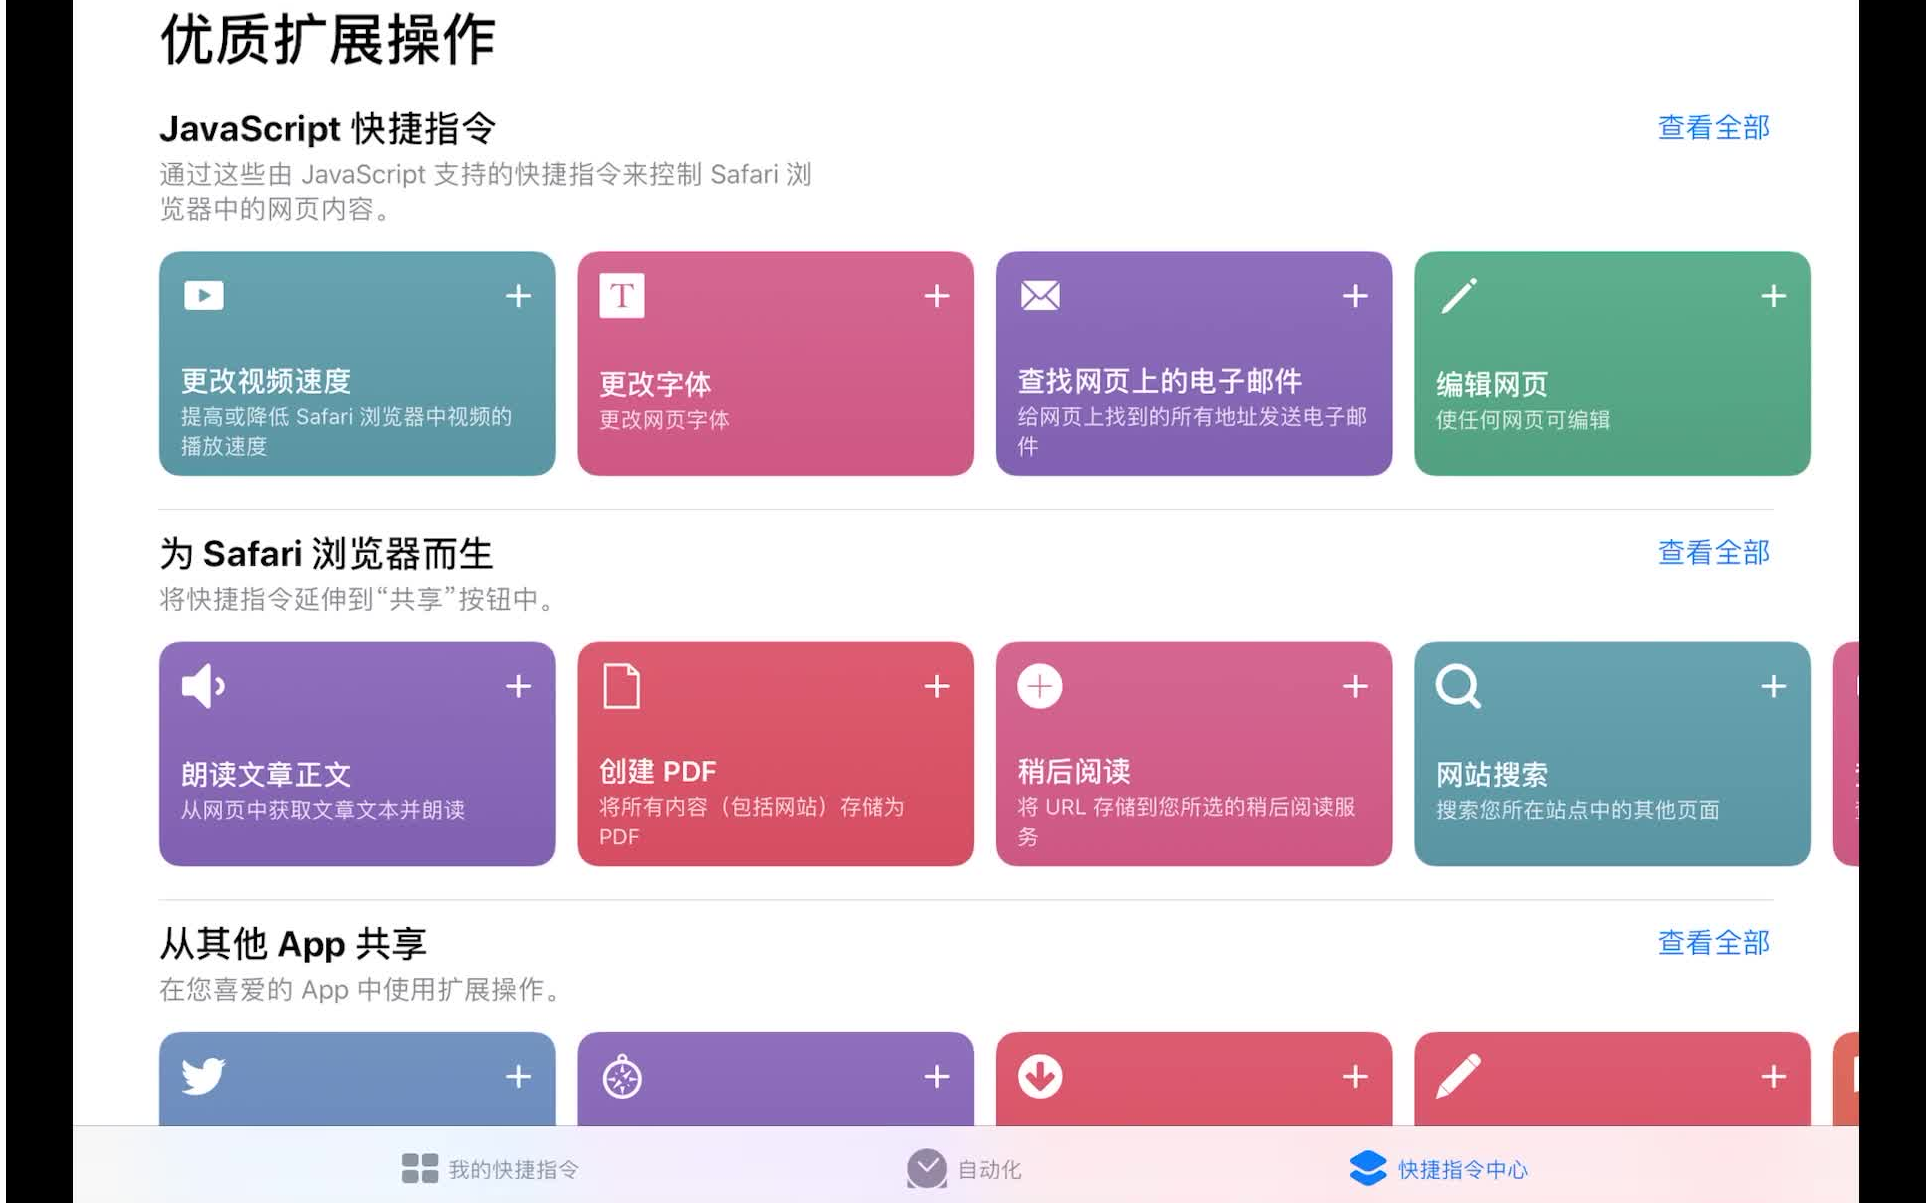The width and height of the screenshot is (1926, 1203).
Task: Click the pencil icon on red card
Action: (x=1458, y=1076)
